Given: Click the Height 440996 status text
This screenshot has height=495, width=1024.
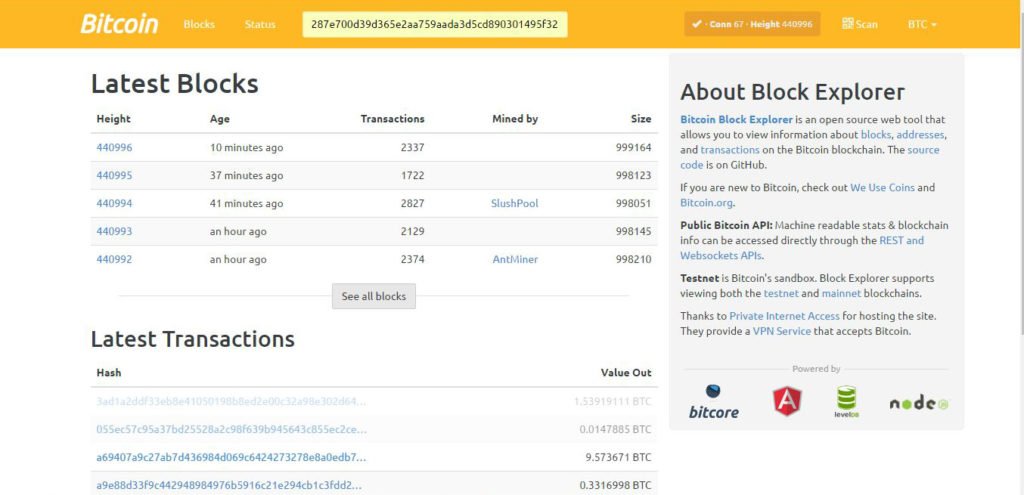Looking at the screenshot, I should pos(781,24).
